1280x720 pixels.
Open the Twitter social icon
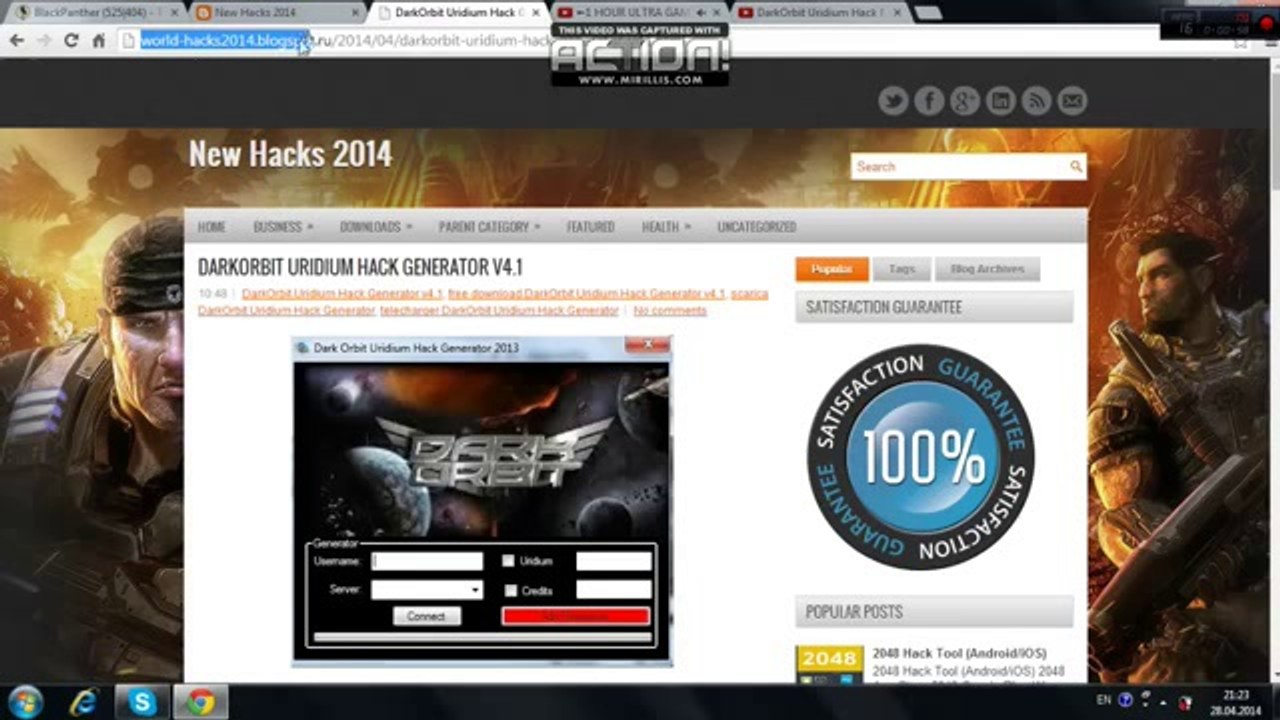pyautogui.click(x=893, y=101)
